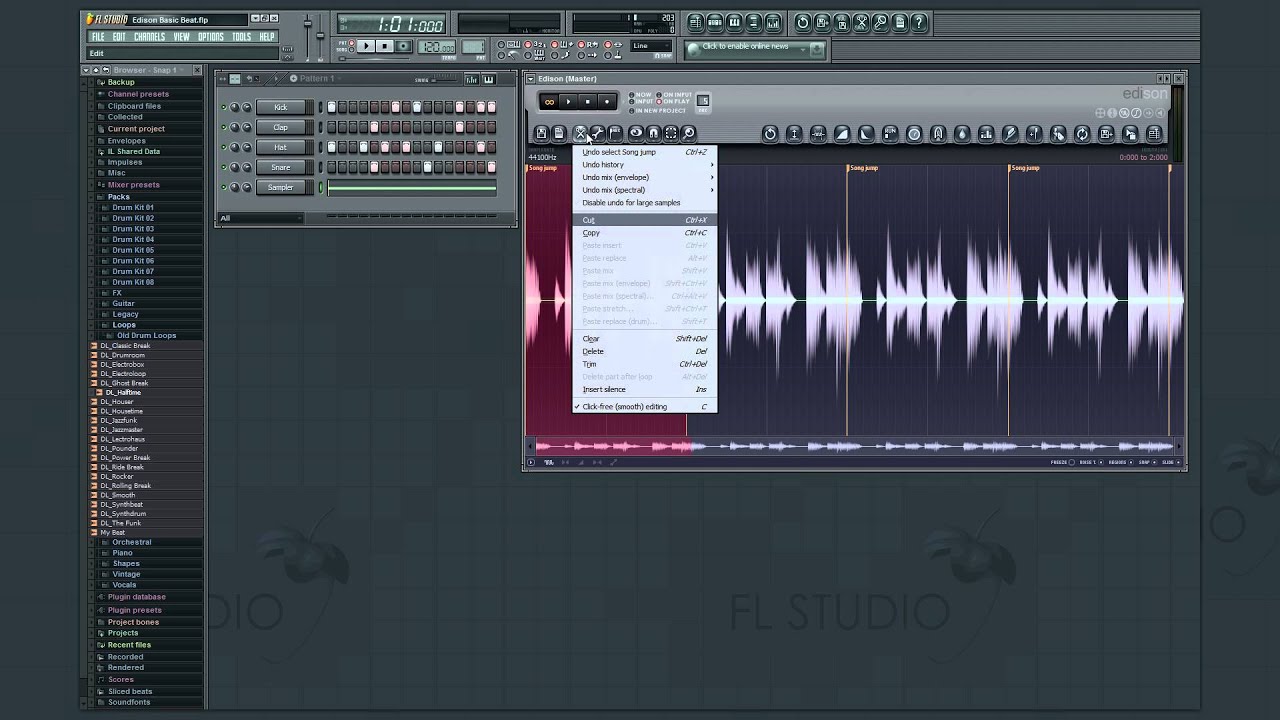The width and height of the screenshot is (1280, 720).
Task: Open the Line snap dropdown in toolbar
Action: tap(652, 46)
